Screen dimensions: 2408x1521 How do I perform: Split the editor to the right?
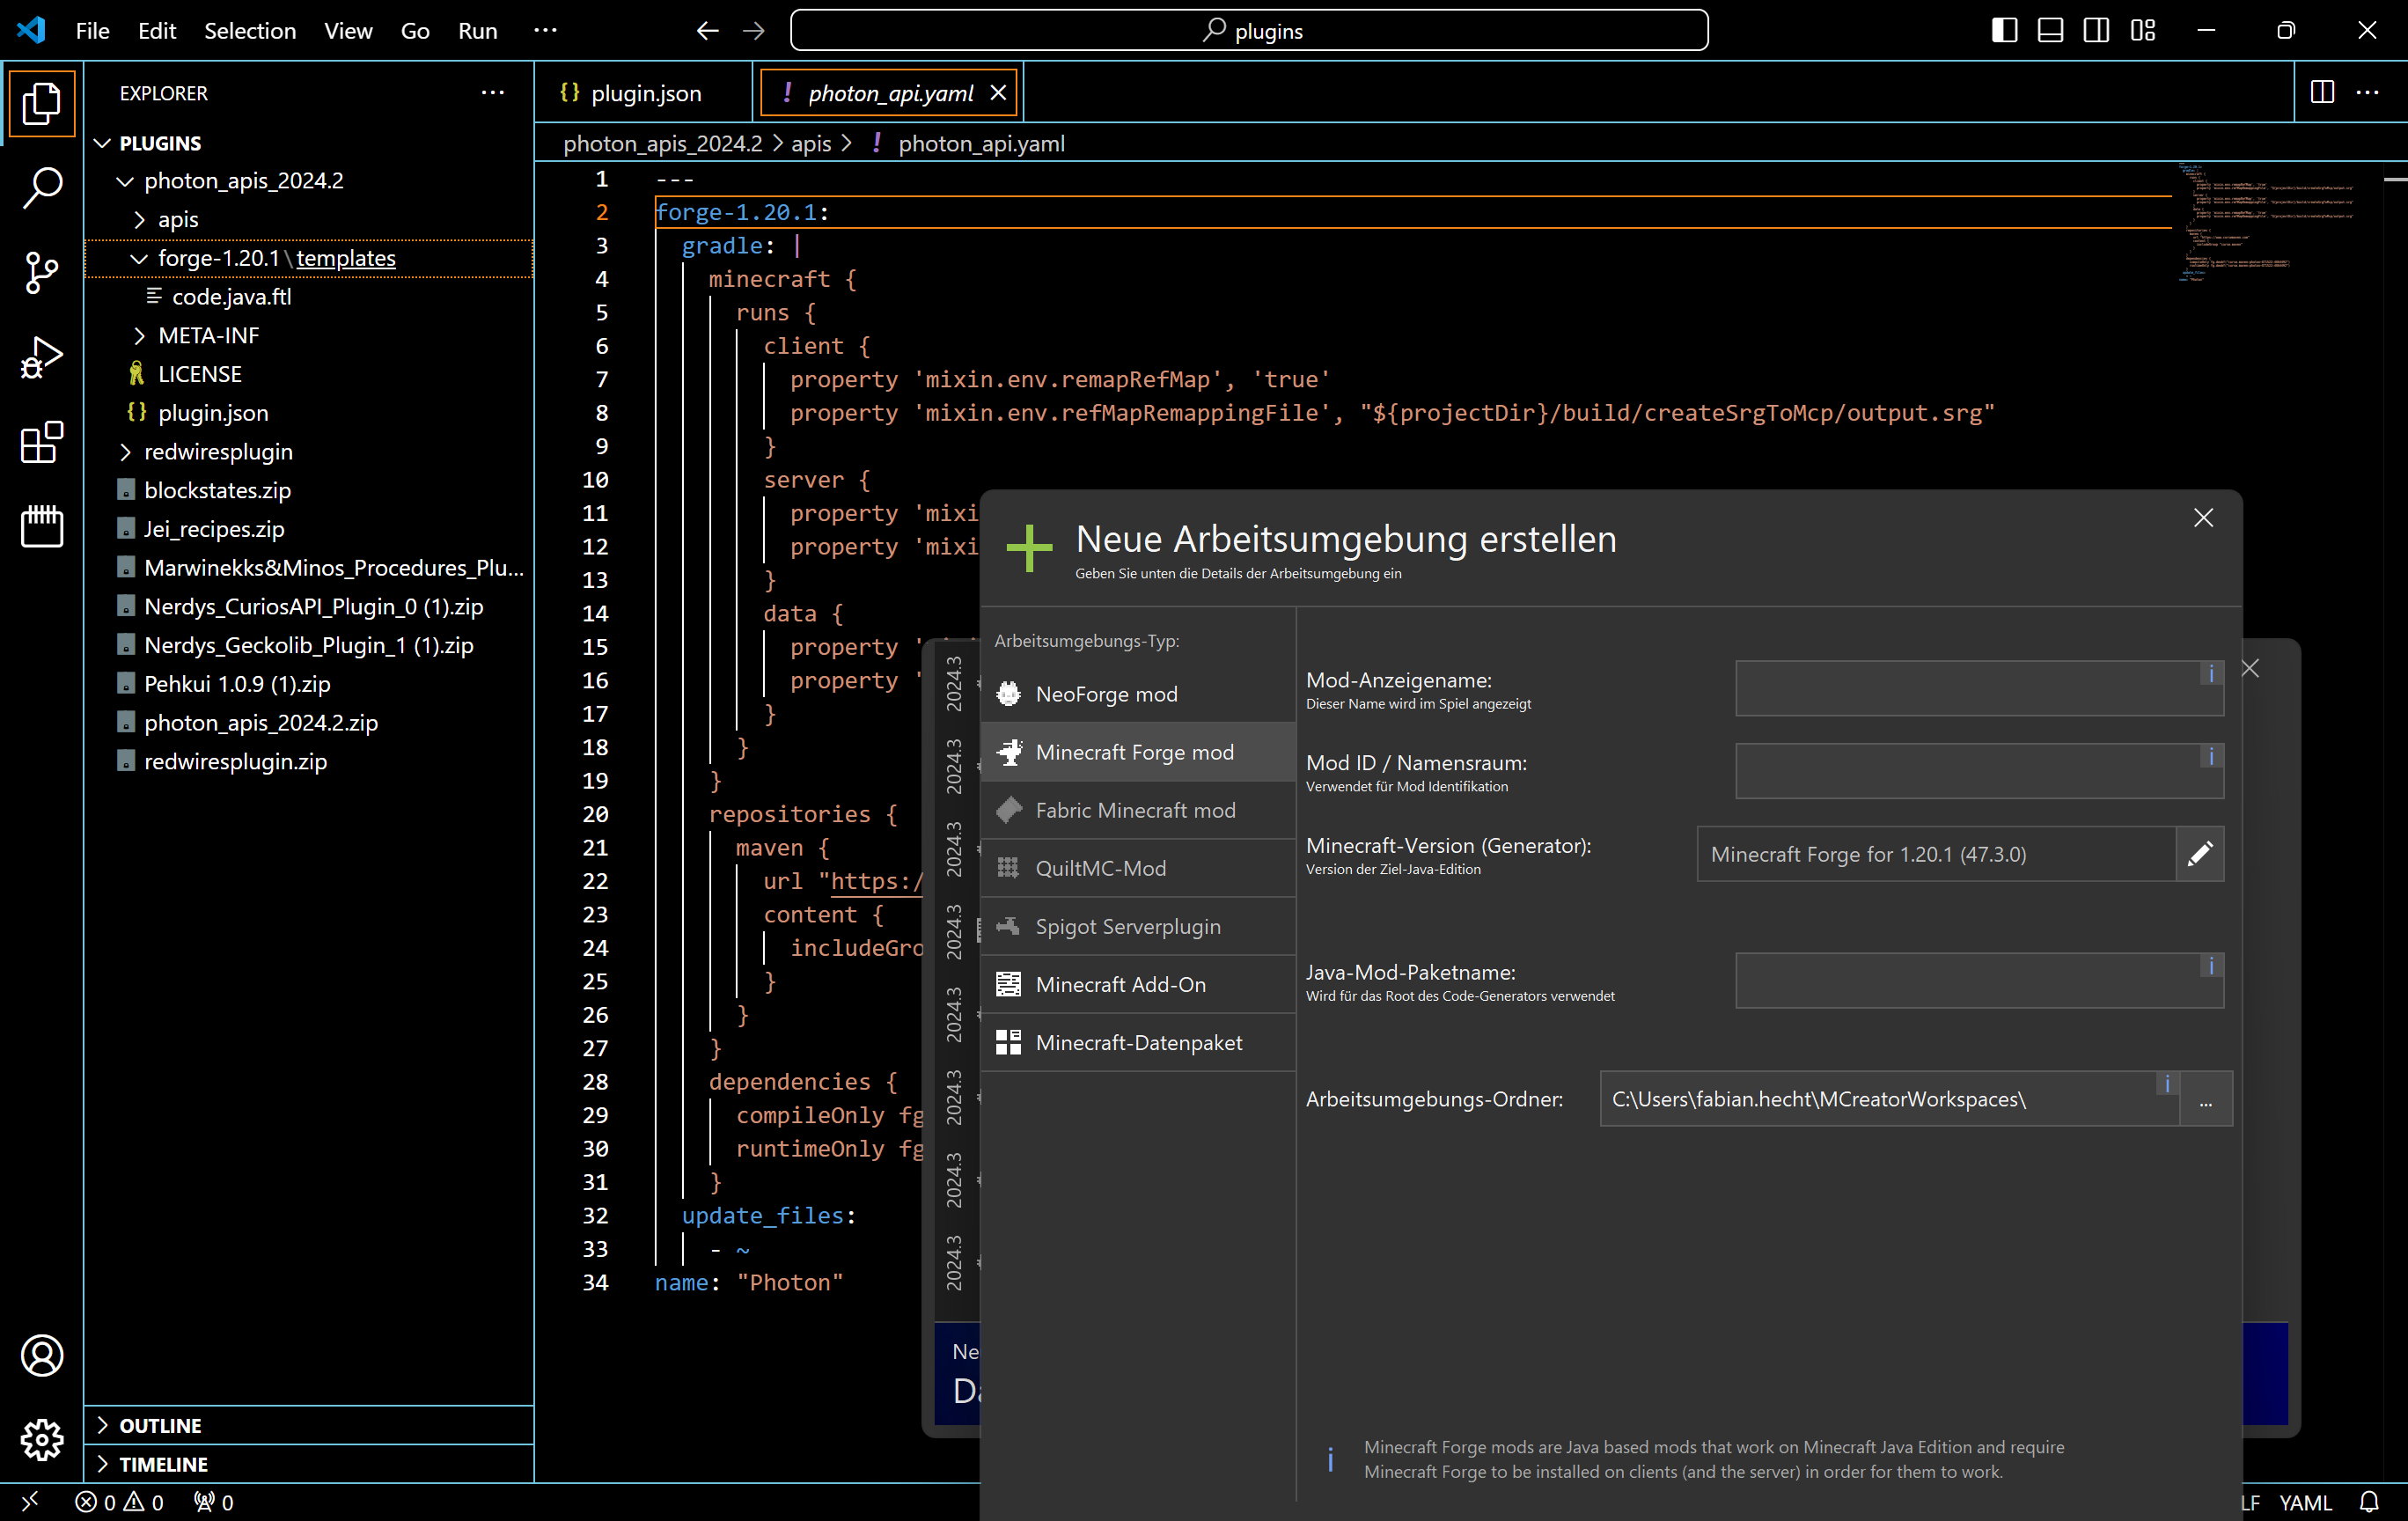[2322, 93]
